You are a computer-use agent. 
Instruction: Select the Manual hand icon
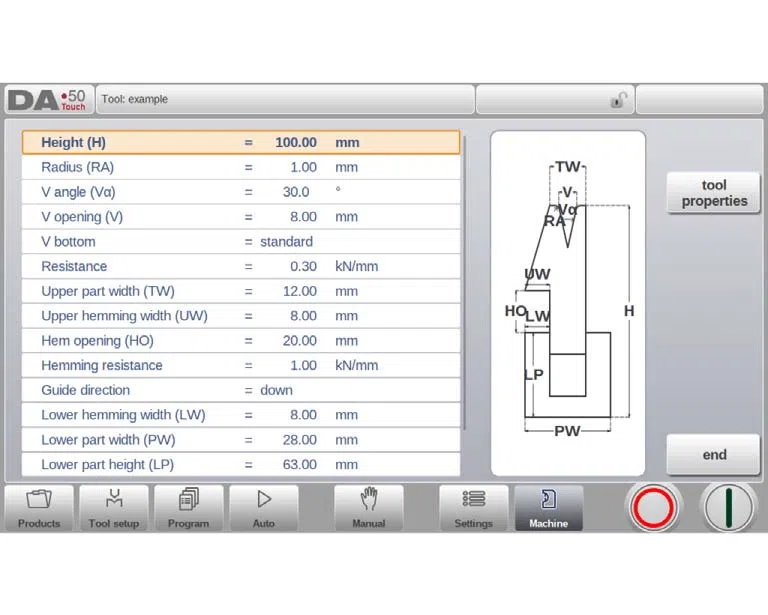point(369,498)
